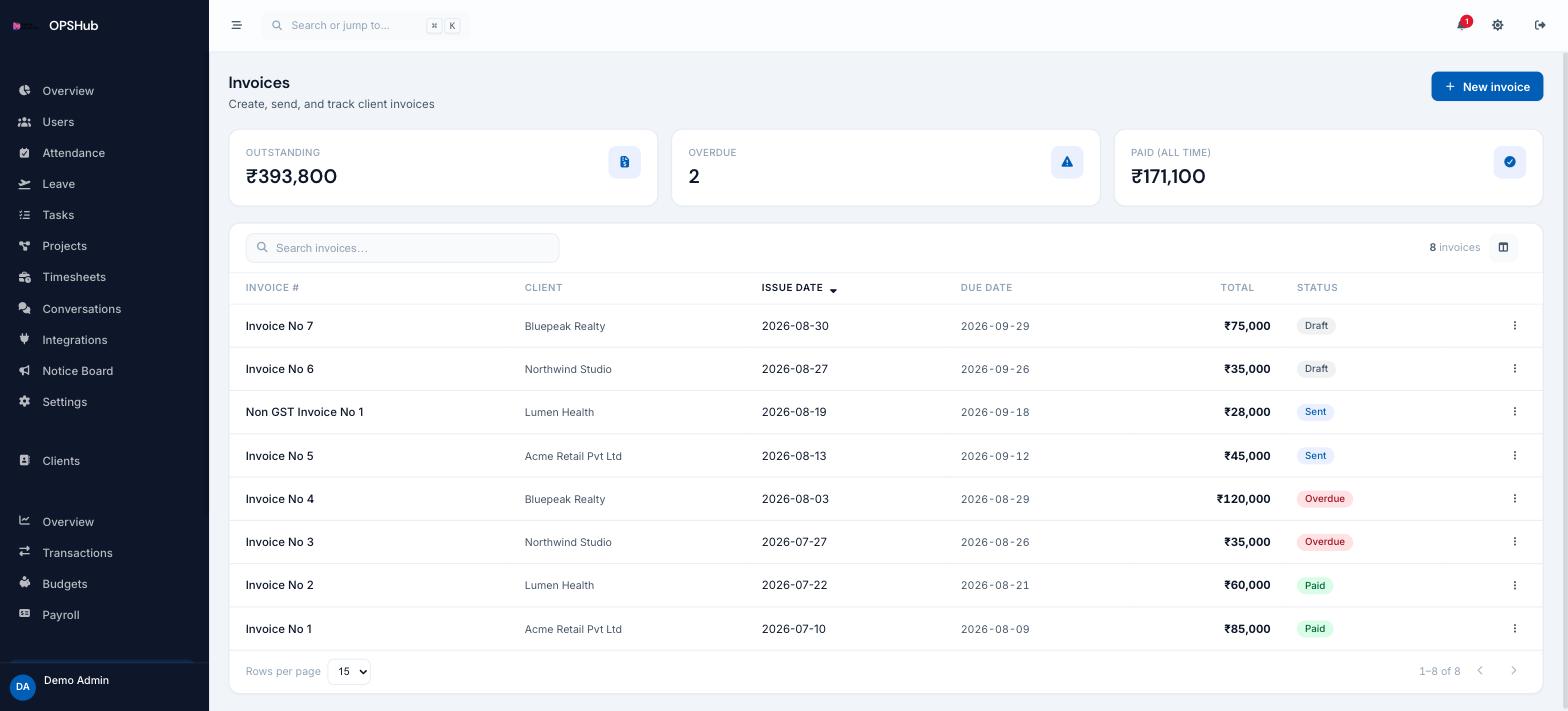The height and width of the screenshot is (711, 1568).
Task: Sort by Total column header
Action: point(1237,288)
